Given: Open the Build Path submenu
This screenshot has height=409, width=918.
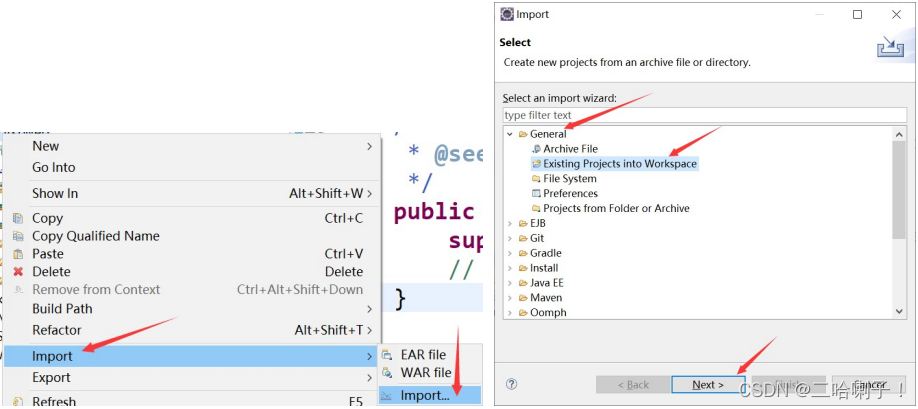Looking at the screenshot, I should click(192, 308).
